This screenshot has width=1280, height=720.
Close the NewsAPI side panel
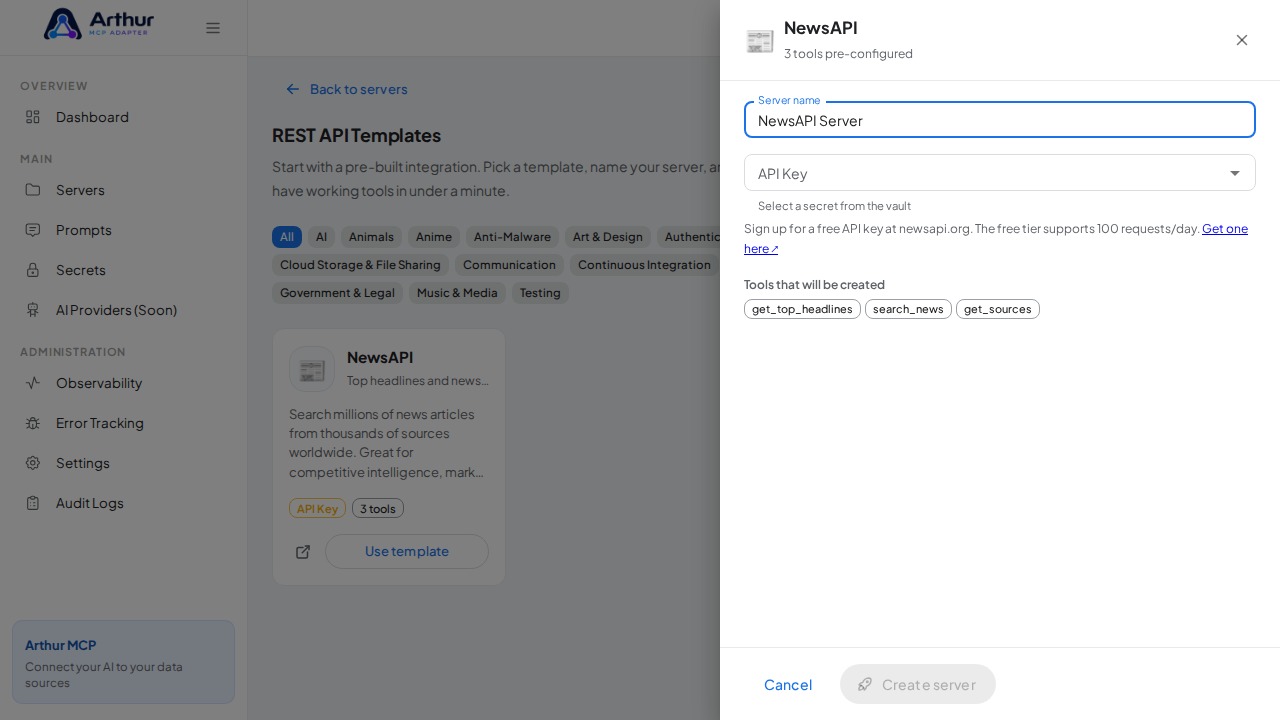(x=1242, y=40)
